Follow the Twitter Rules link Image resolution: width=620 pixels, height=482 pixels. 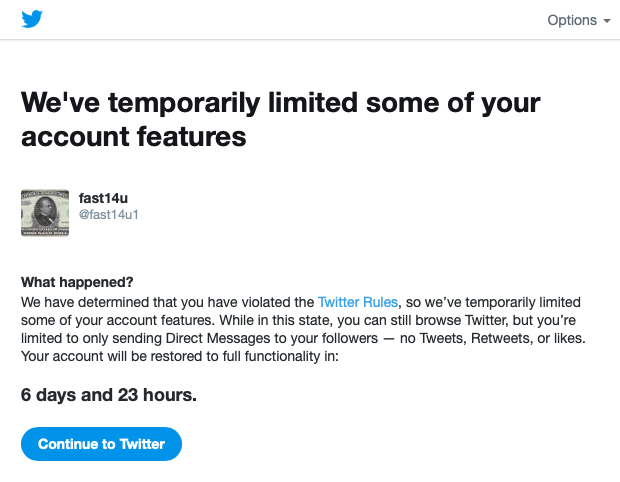tap(357, 302)
